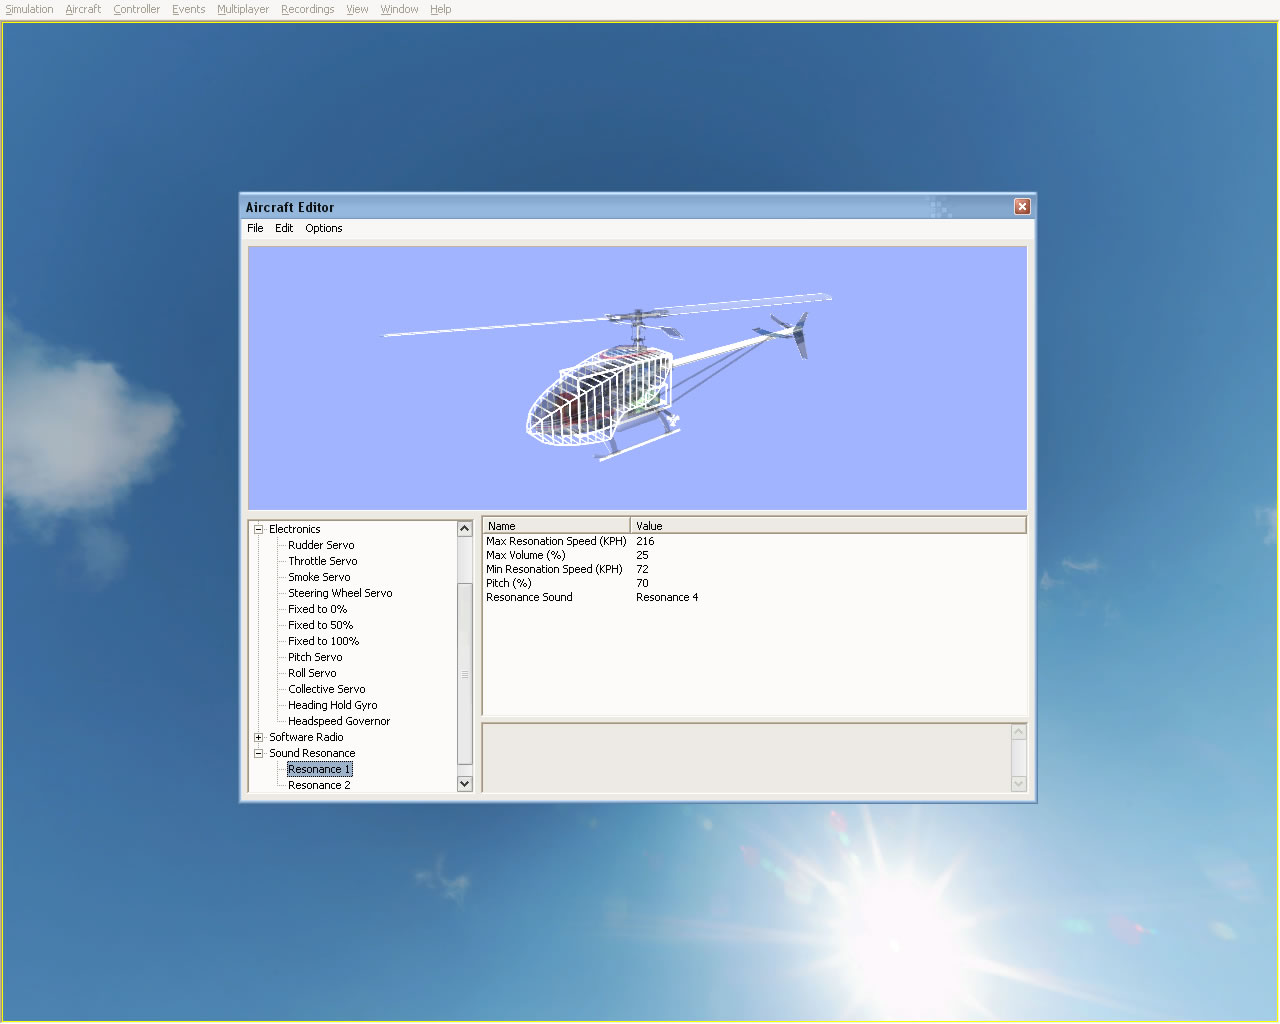Click value 25 for max volume
Screen dimensions: 1280x1024
pos(642,555)
